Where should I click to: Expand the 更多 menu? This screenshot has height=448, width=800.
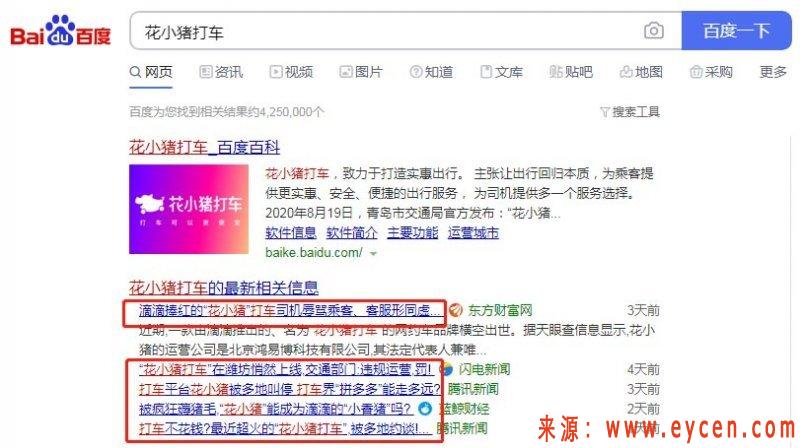coord(773,72)
